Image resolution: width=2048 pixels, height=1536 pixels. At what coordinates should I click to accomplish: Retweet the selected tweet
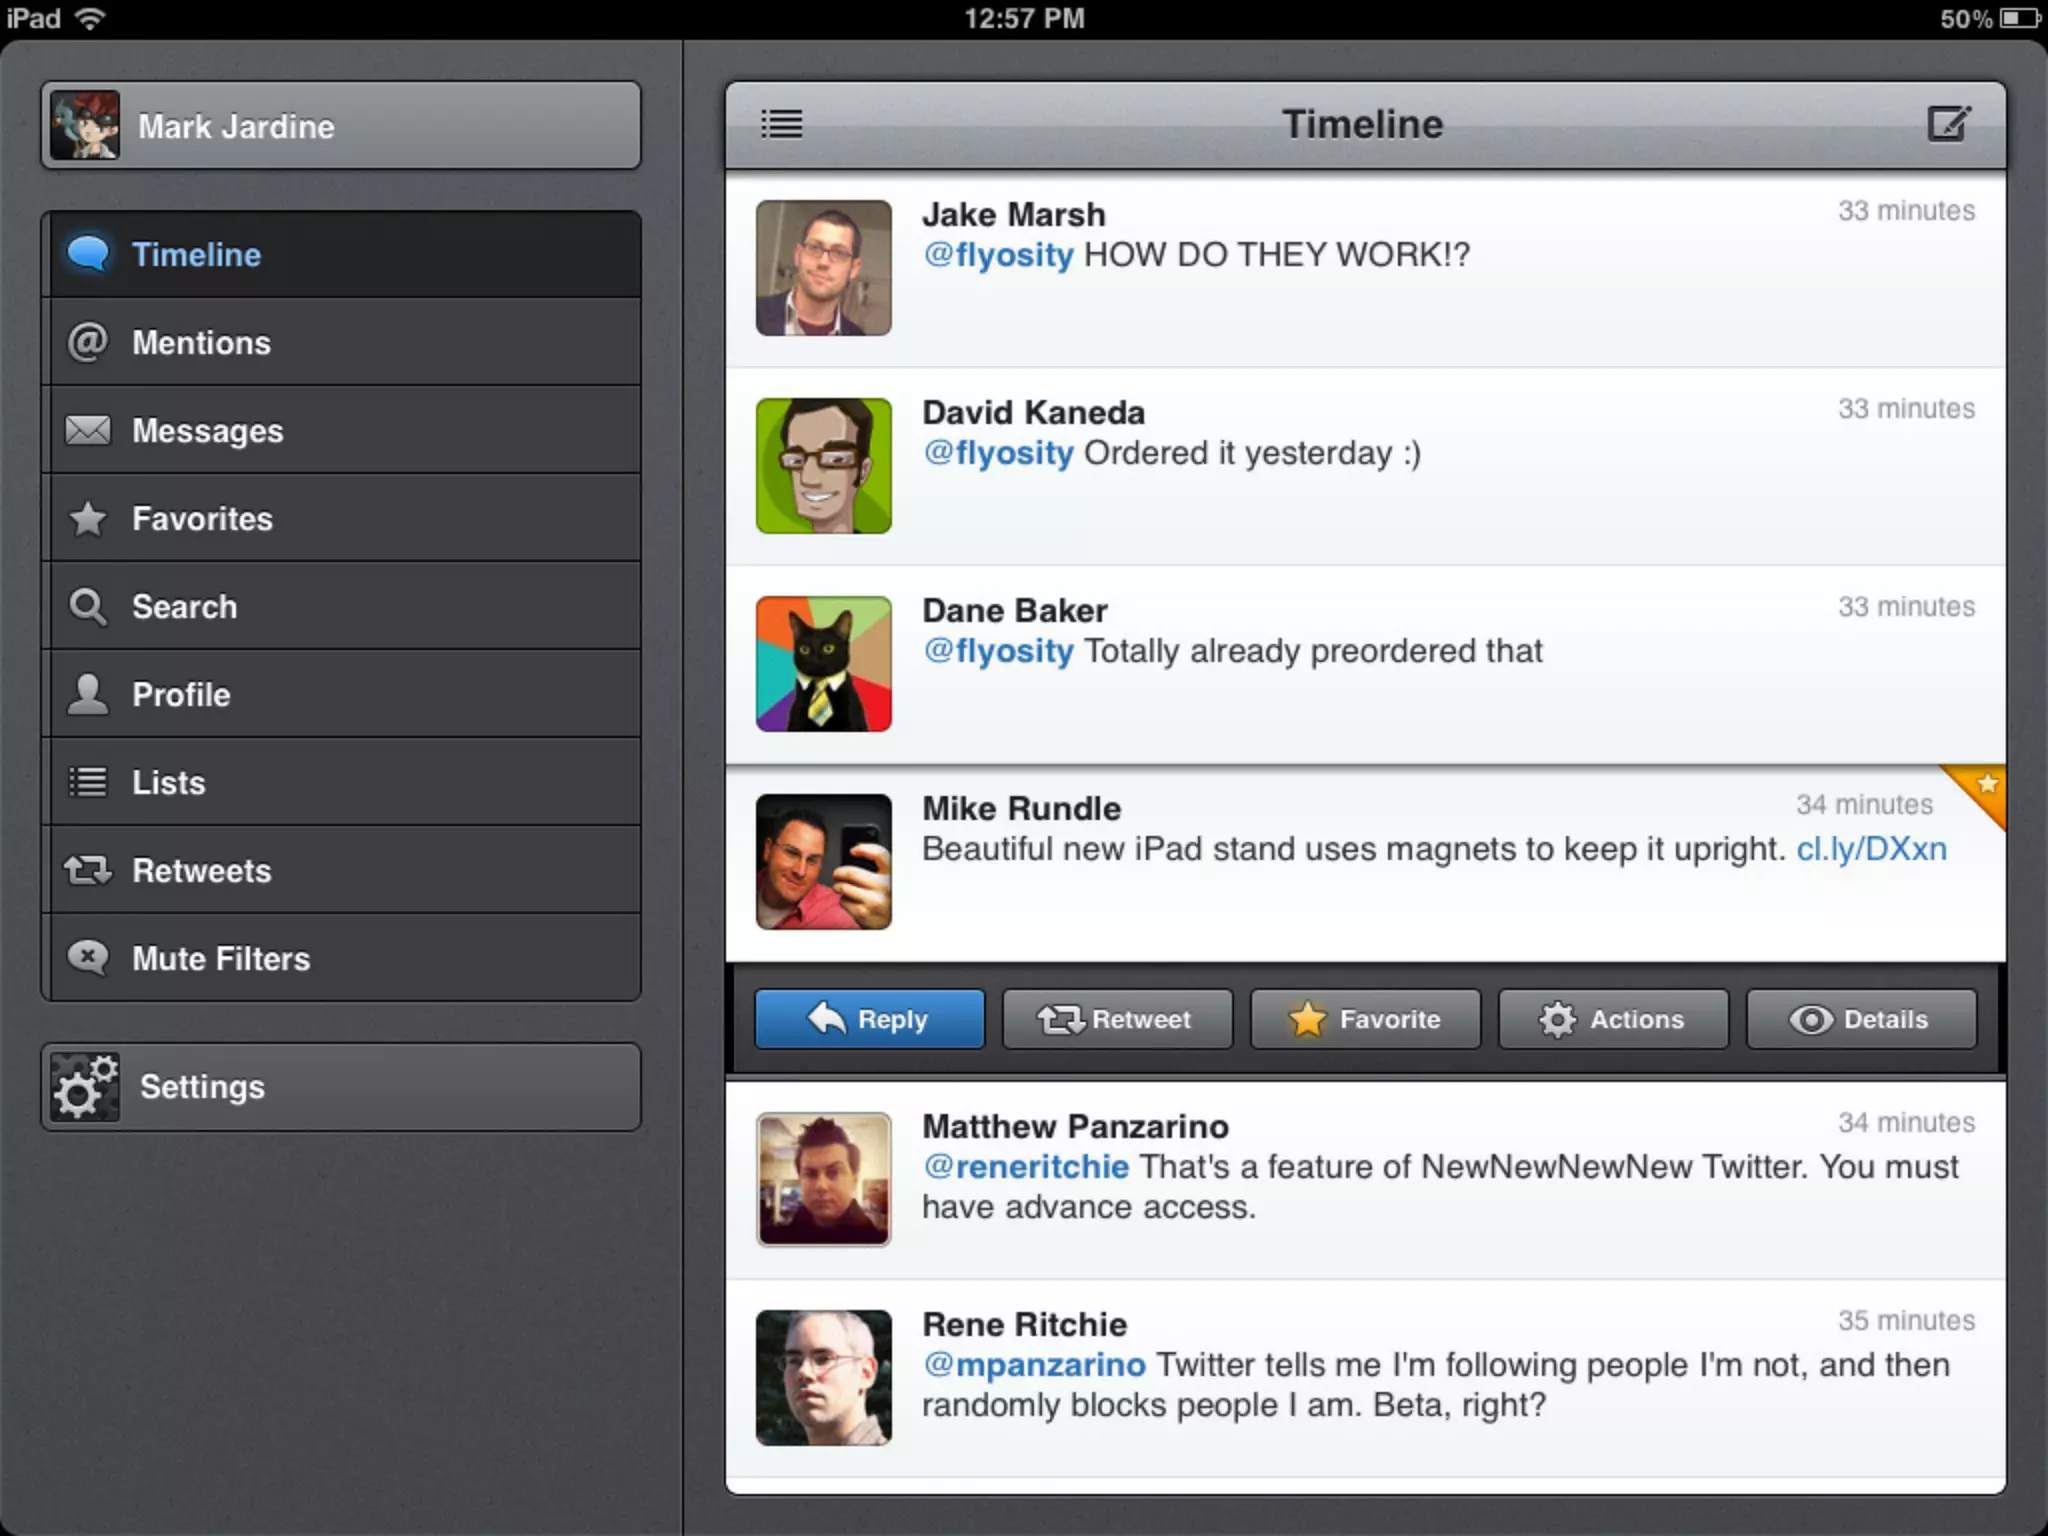coord(1117,1019)
